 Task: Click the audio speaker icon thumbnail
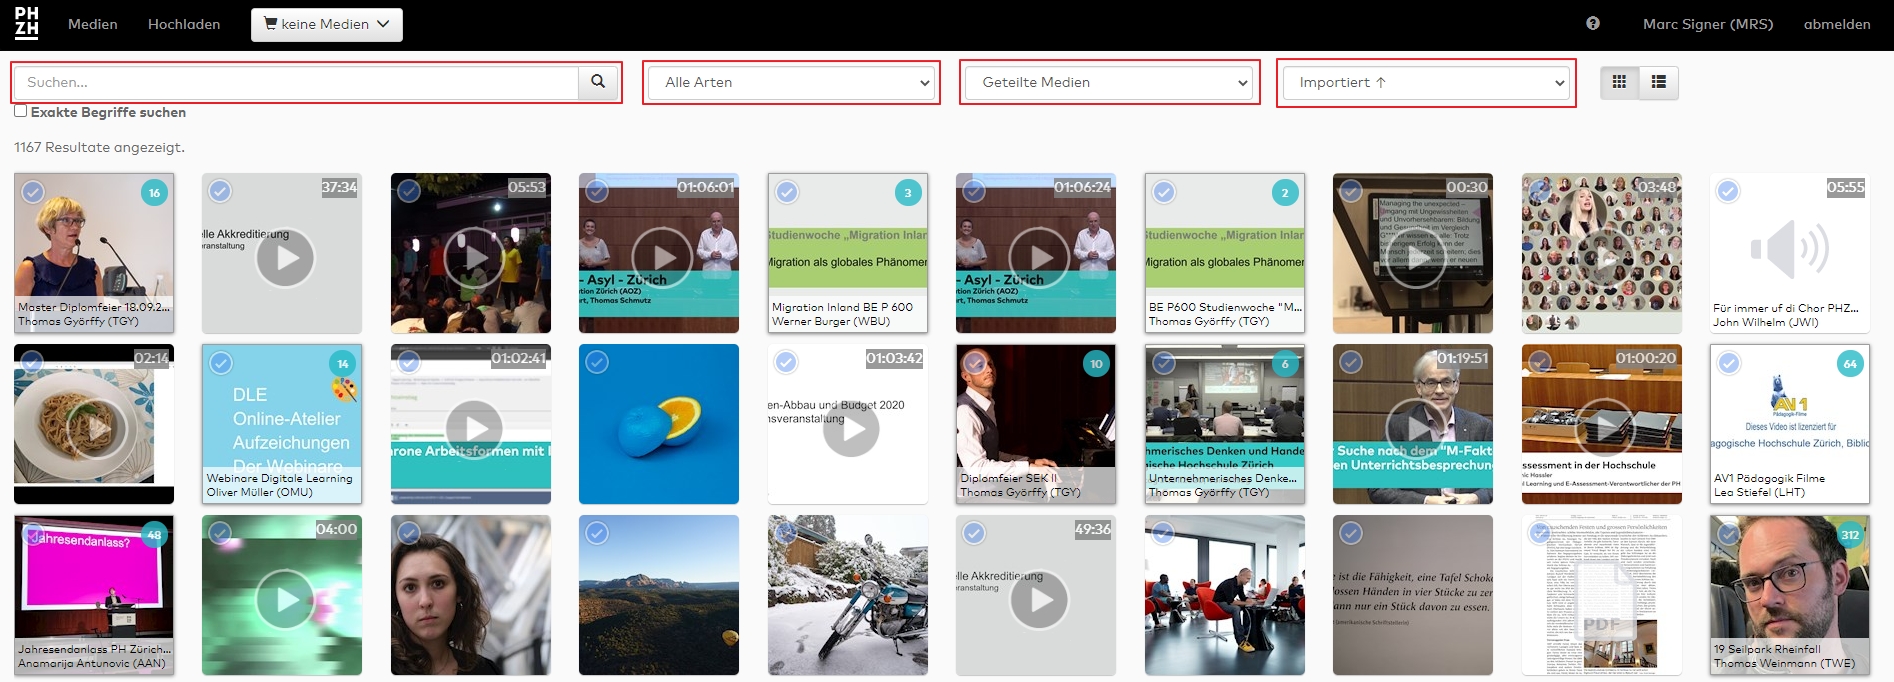[x=1789, y=250]
